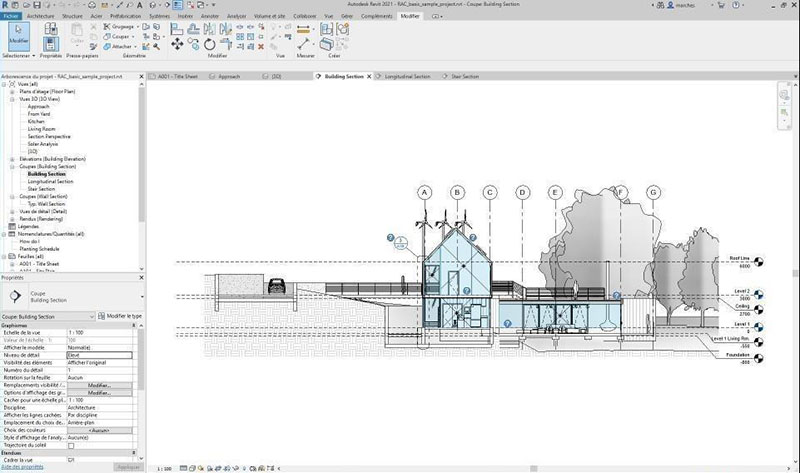This screenshot has width=800, height=473.
Task: Switch to the Volume et site ribbon tab
Action: 270,16
